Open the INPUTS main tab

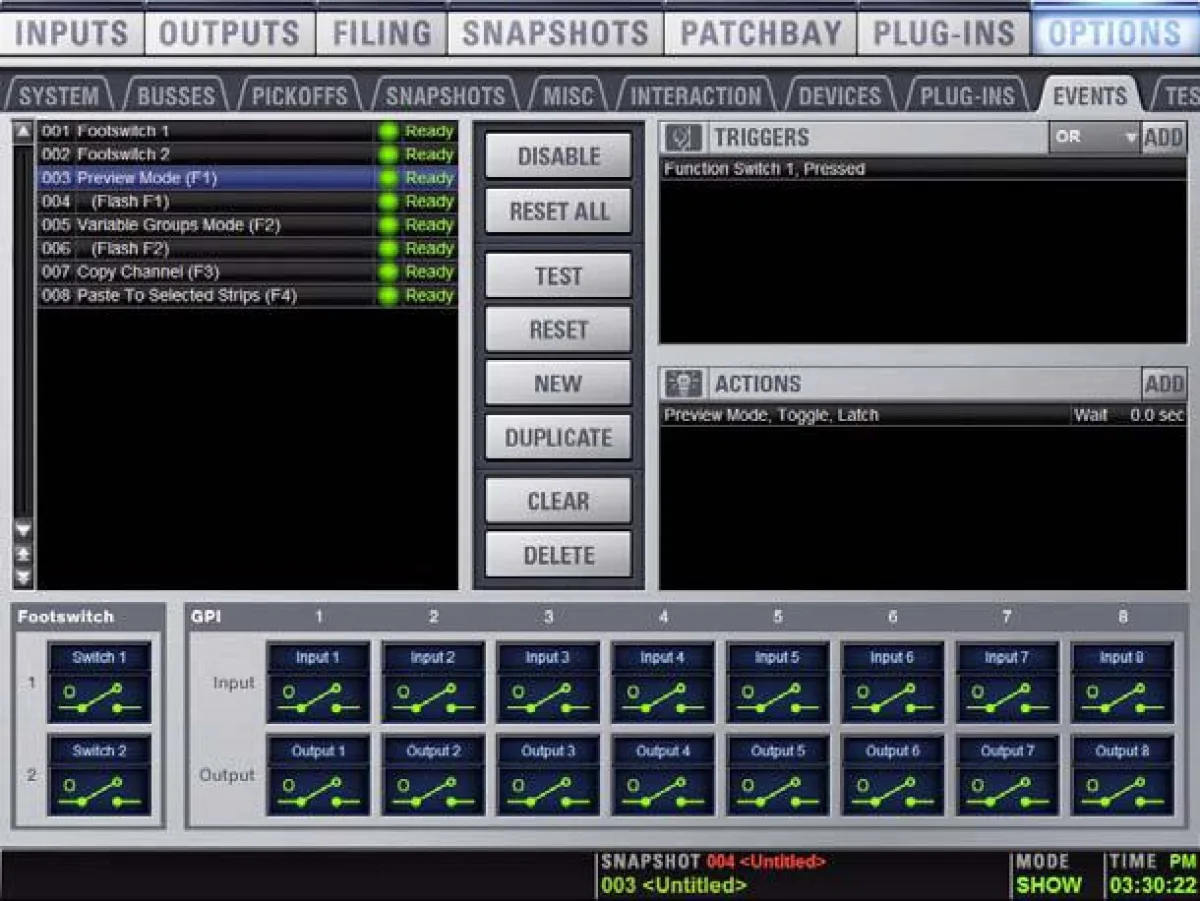click(x=72, y=33)
